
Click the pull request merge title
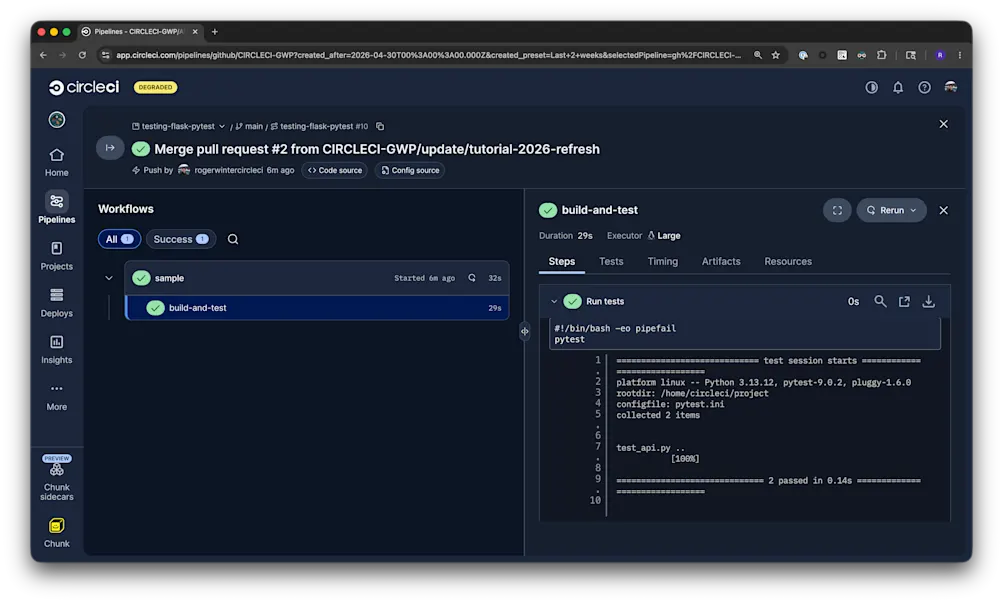377,149
